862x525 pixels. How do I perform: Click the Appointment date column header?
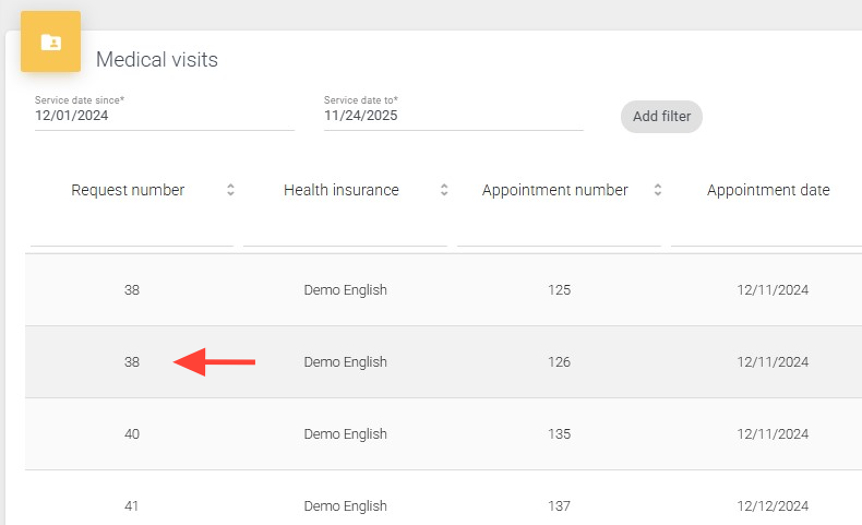(x=768, y=190)
